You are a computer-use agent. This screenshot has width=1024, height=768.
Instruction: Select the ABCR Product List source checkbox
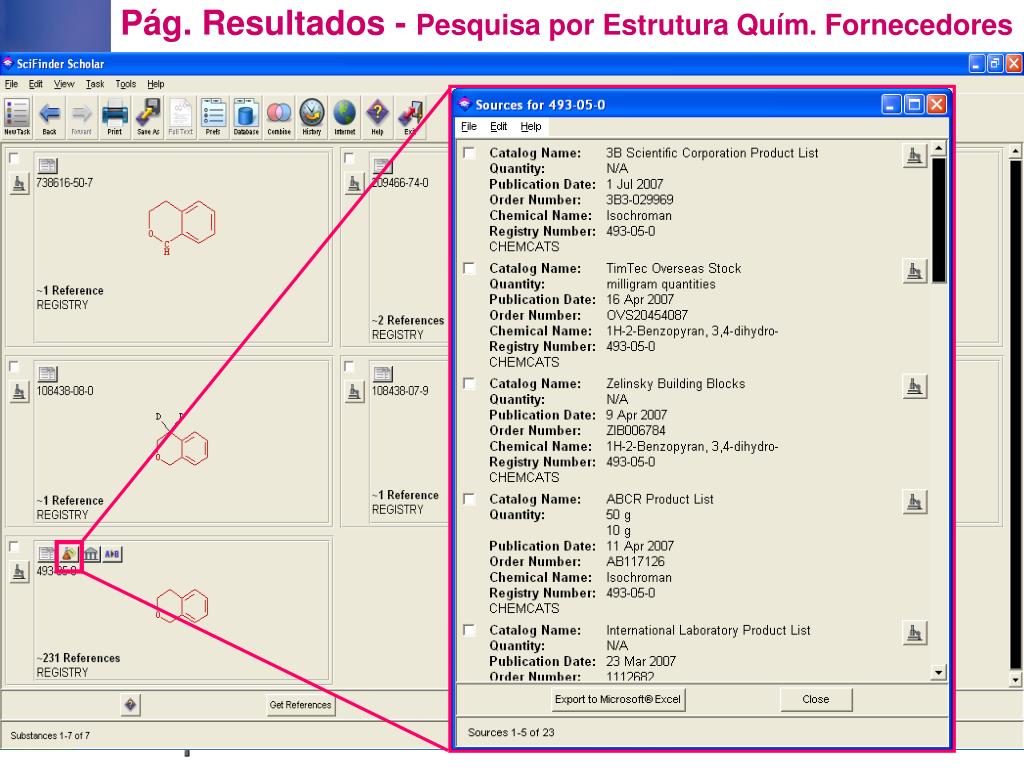click(x=469, y=499)
